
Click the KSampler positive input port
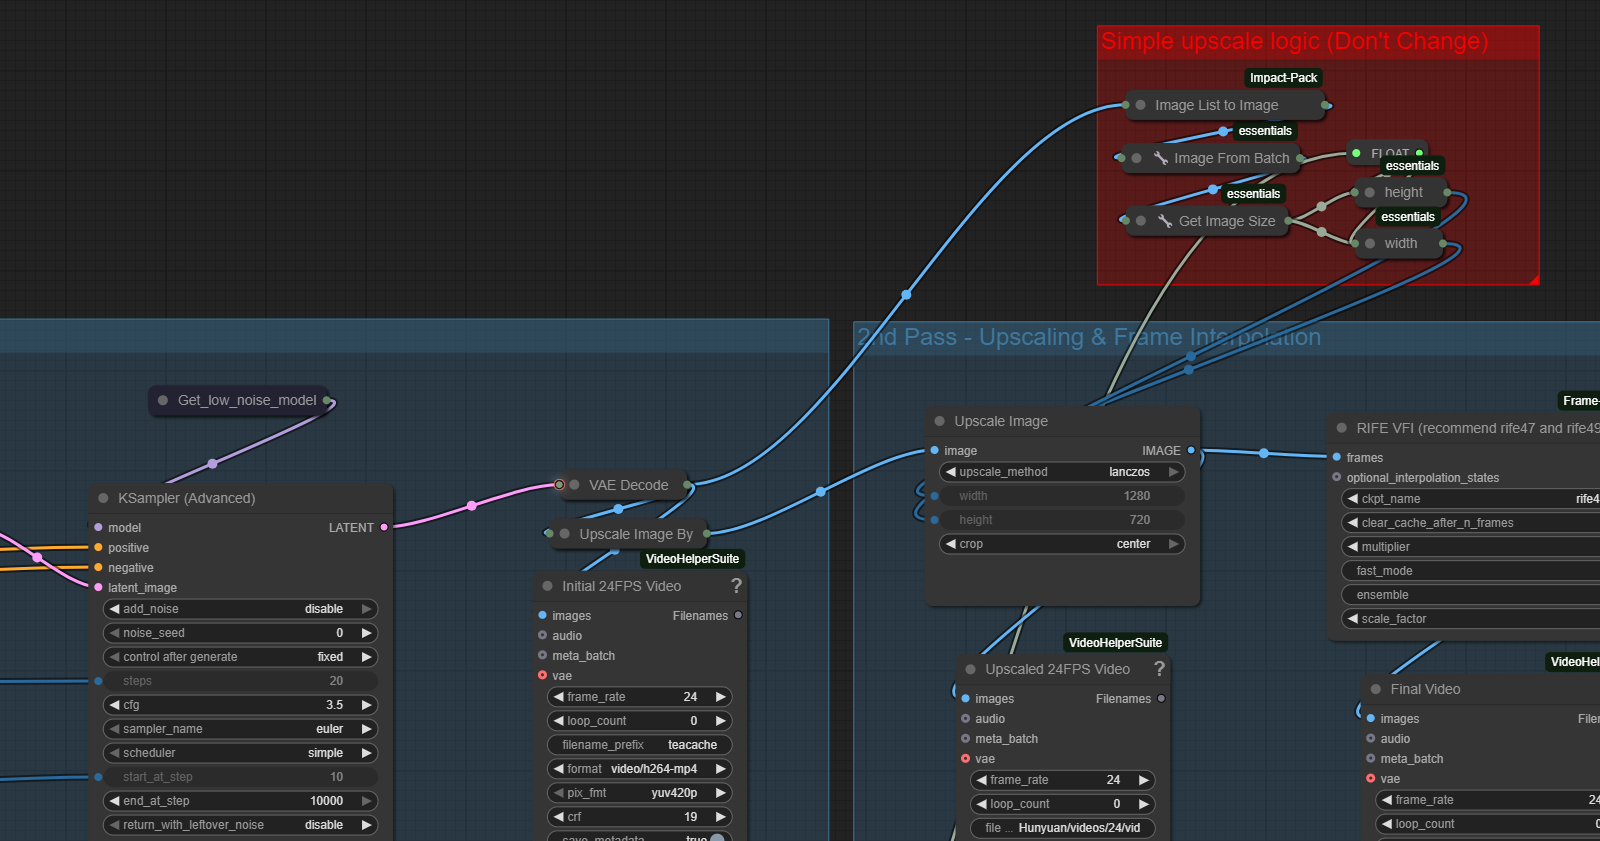98,547
